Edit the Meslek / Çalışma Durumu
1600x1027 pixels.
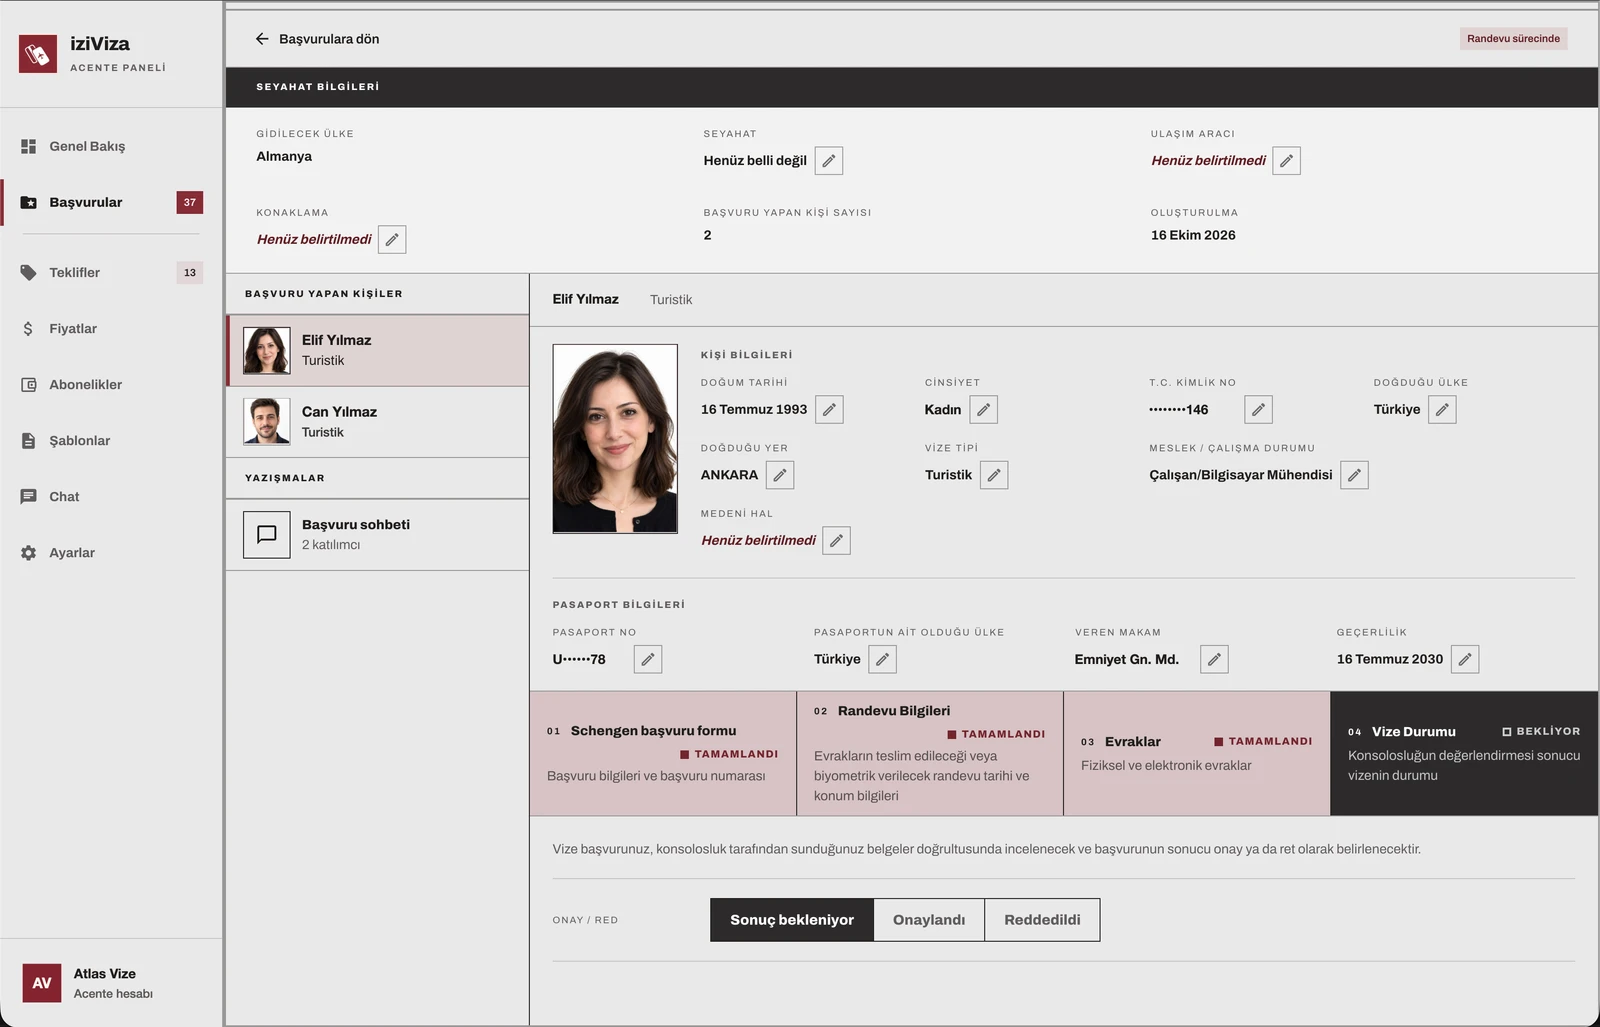1354,475
